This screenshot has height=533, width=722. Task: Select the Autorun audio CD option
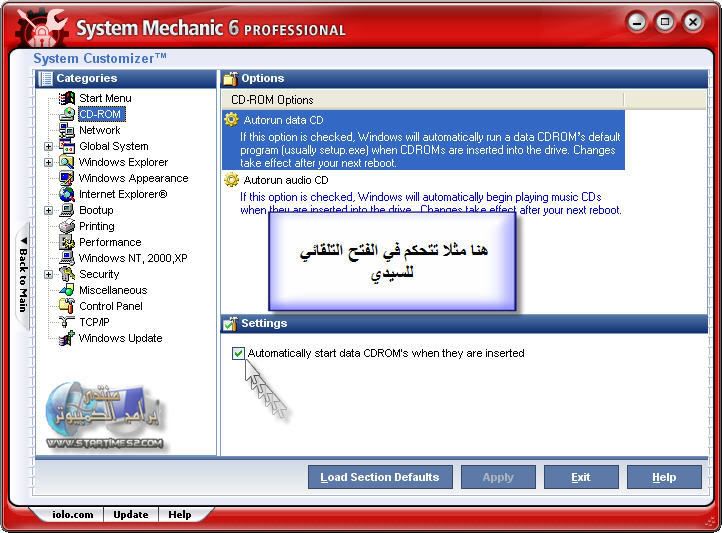point(423,194)
